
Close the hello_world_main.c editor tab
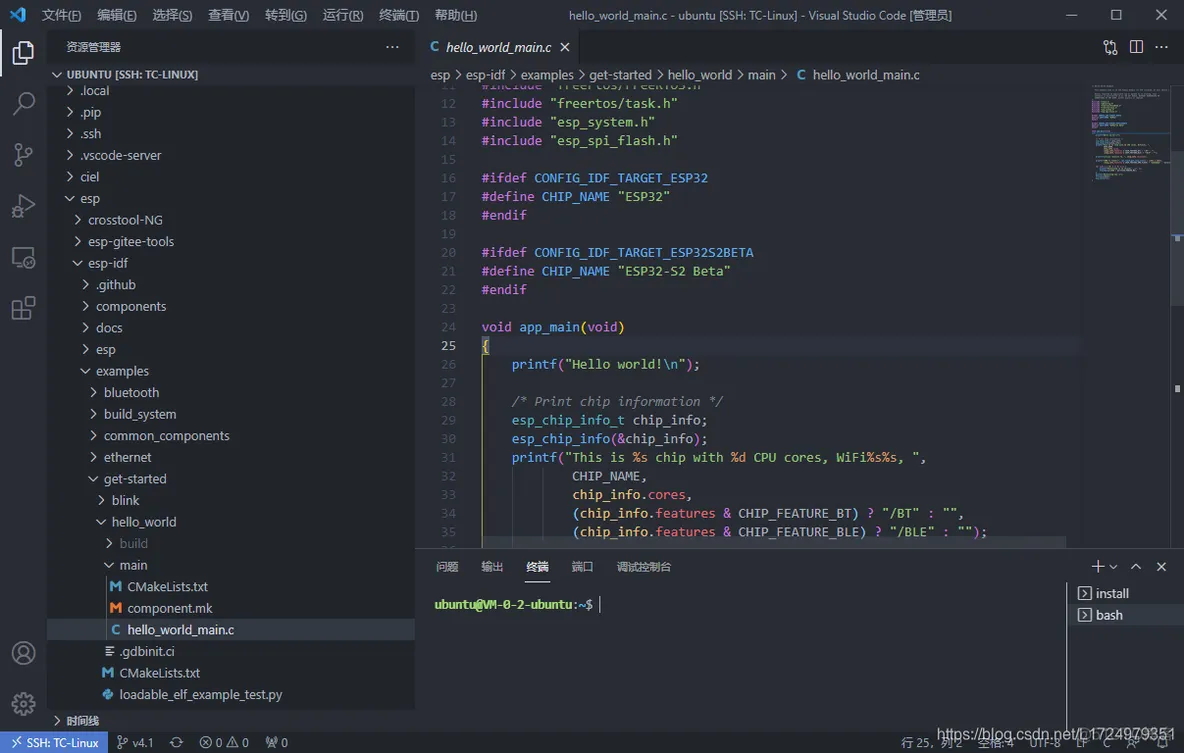click(565, 47)
